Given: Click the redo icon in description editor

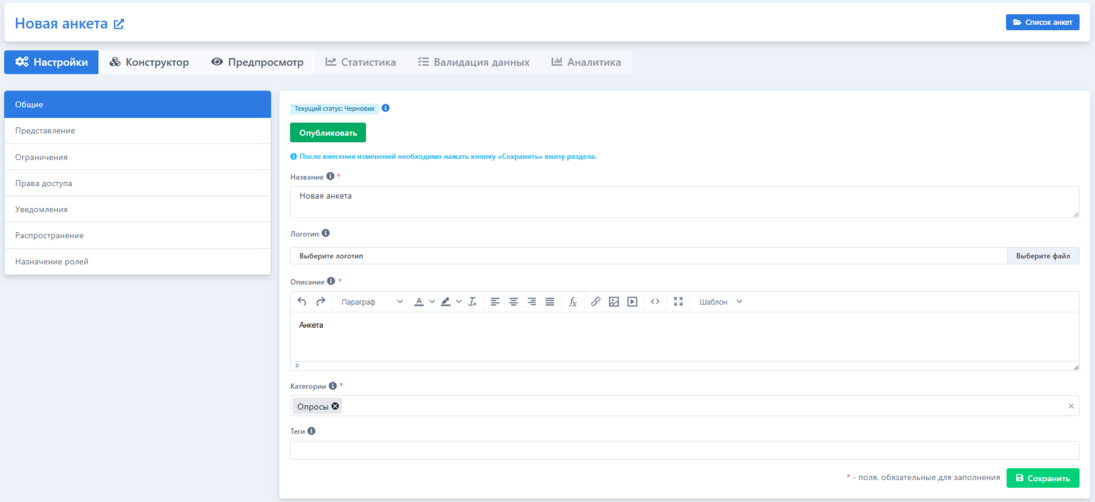Looking at the screenshot, I should [321, 302].
